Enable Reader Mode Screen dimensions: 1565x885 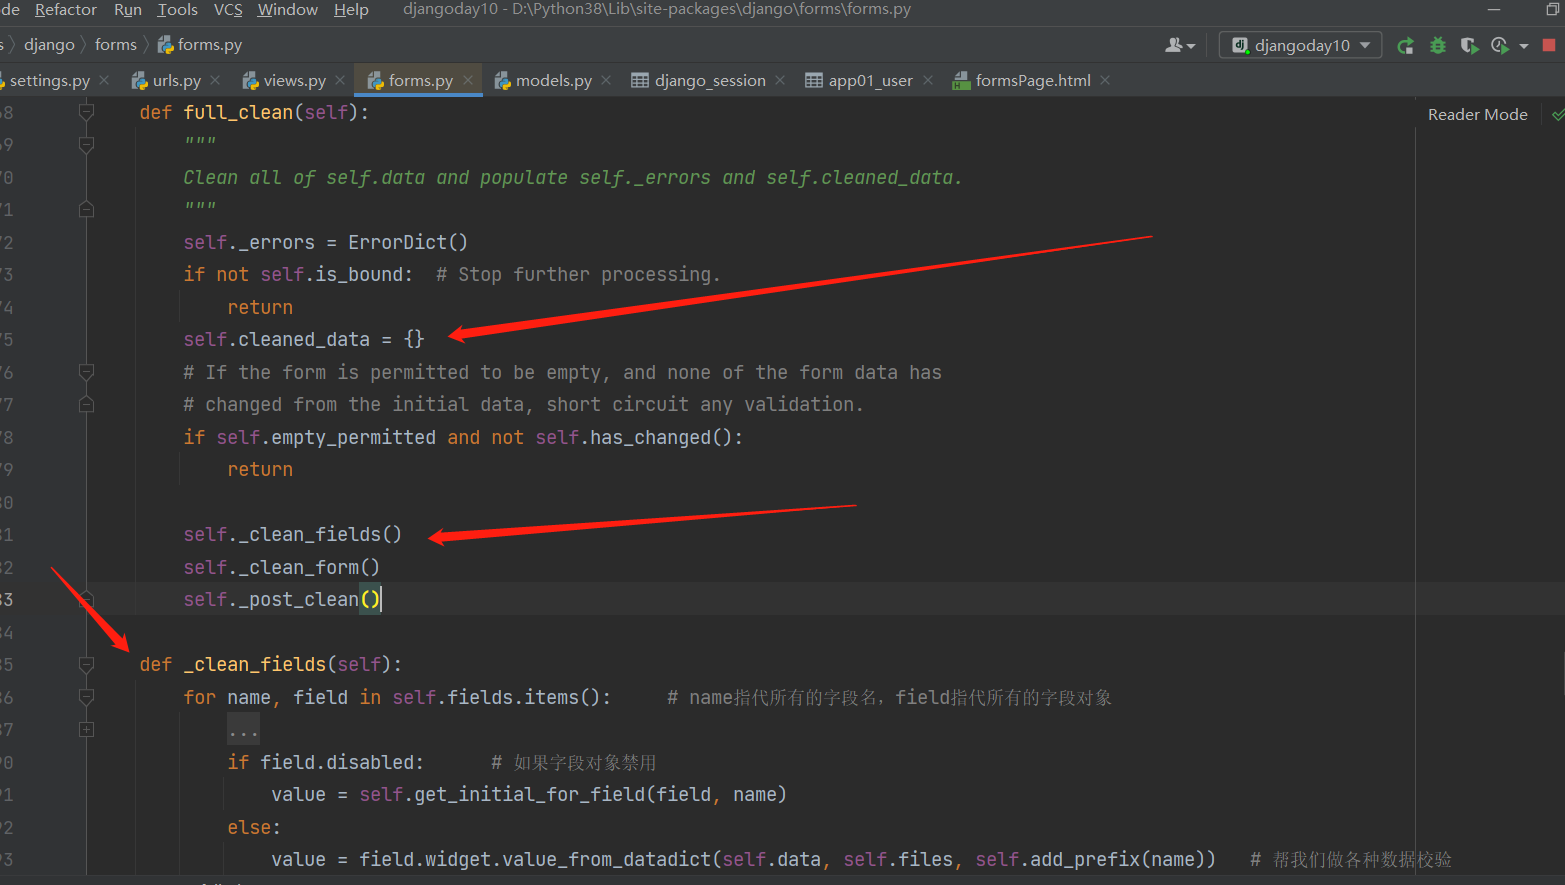tap(1477, 115)
